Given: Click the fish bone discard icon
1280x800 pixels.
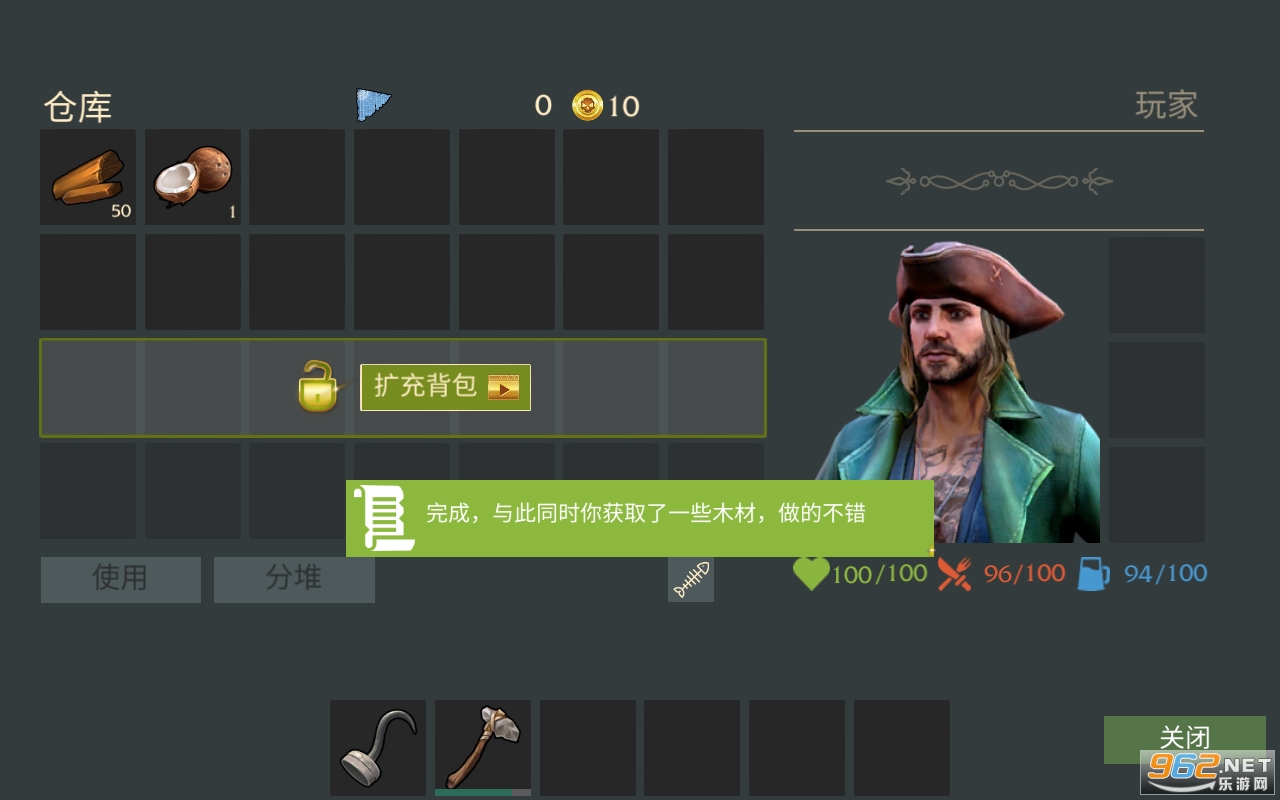Looking at the screenshot, I should tap(691, 580).
